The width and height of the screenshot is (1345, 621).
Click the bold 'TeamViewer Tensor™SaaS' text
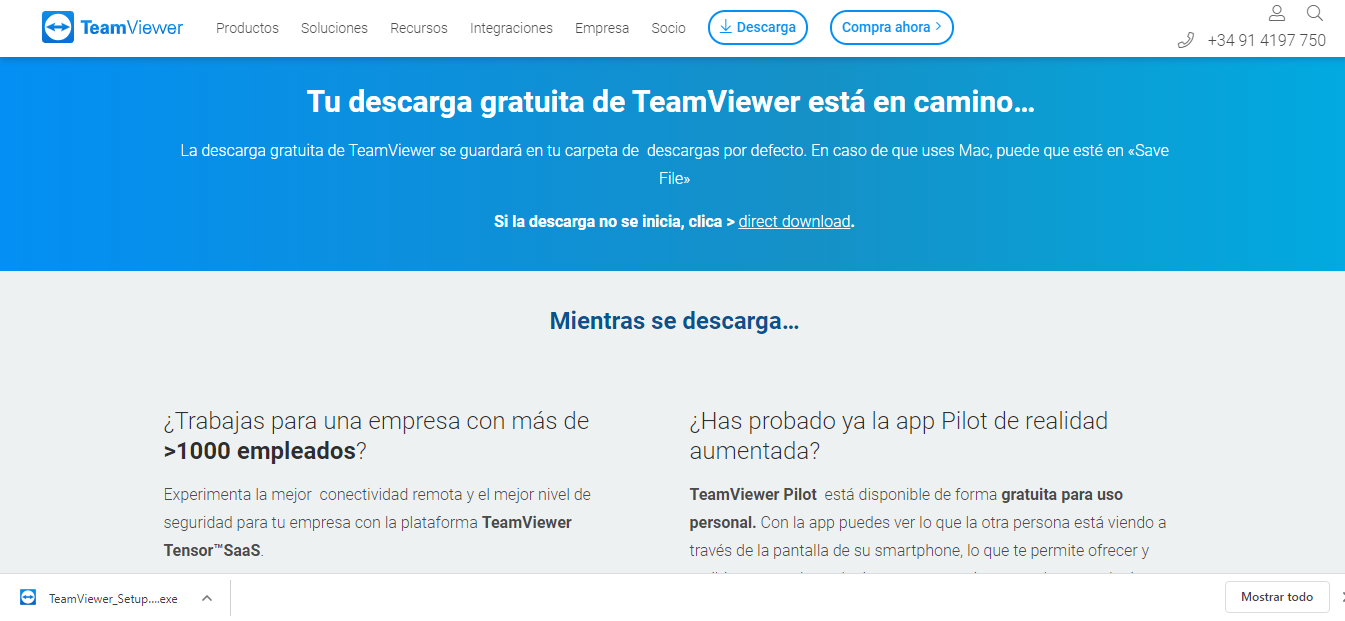pos(367,536)
